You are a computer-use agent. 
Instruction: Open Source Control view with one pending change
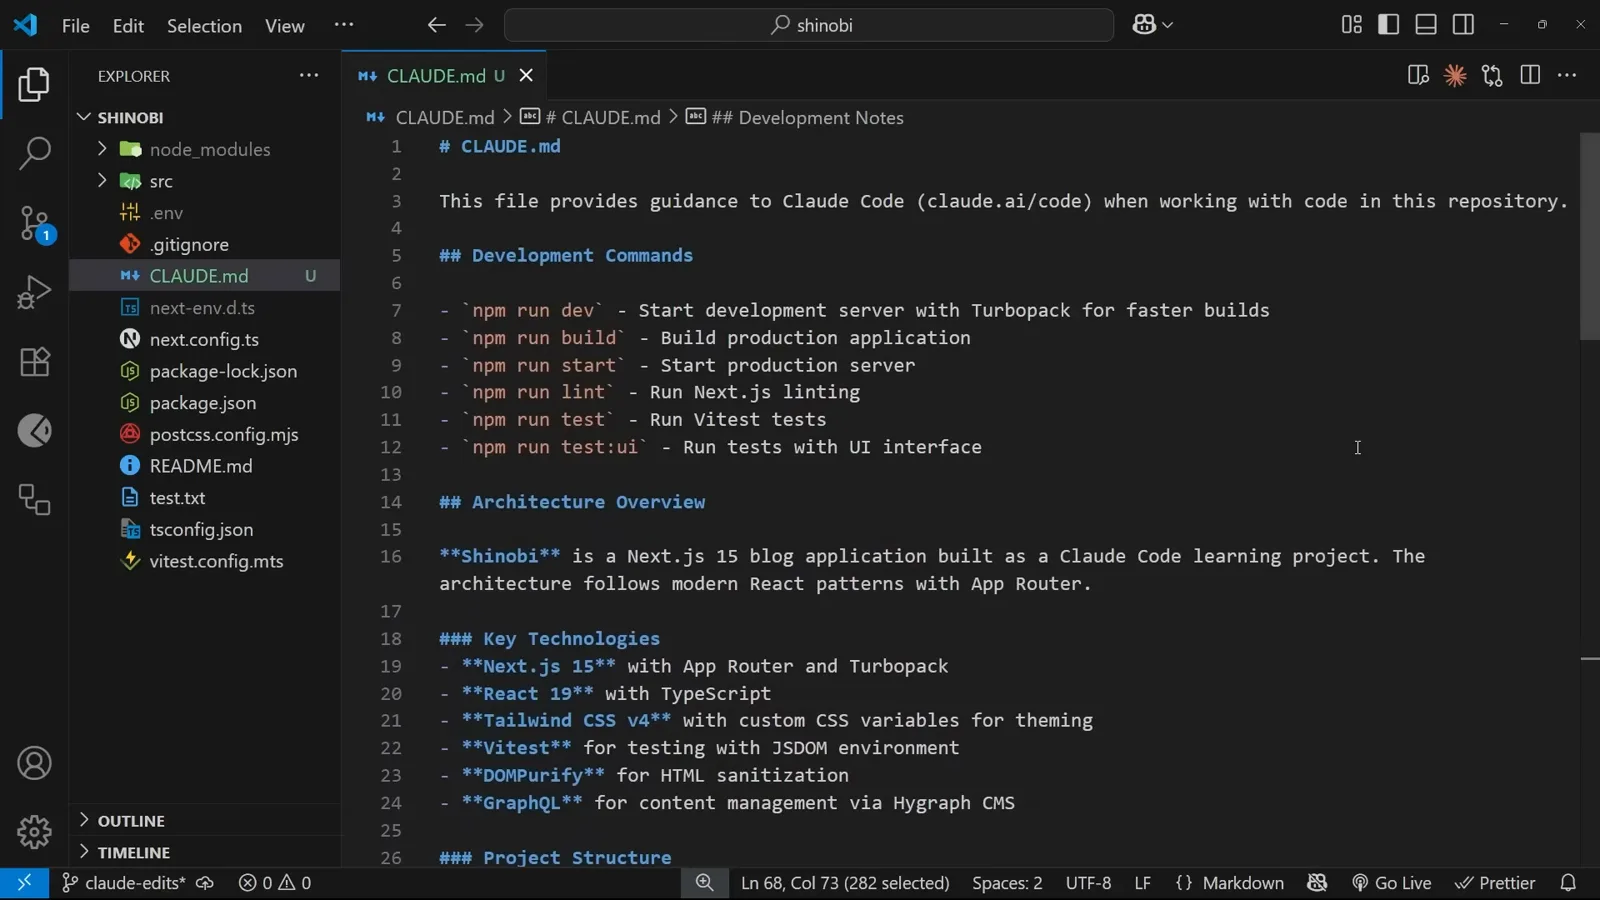34,223
